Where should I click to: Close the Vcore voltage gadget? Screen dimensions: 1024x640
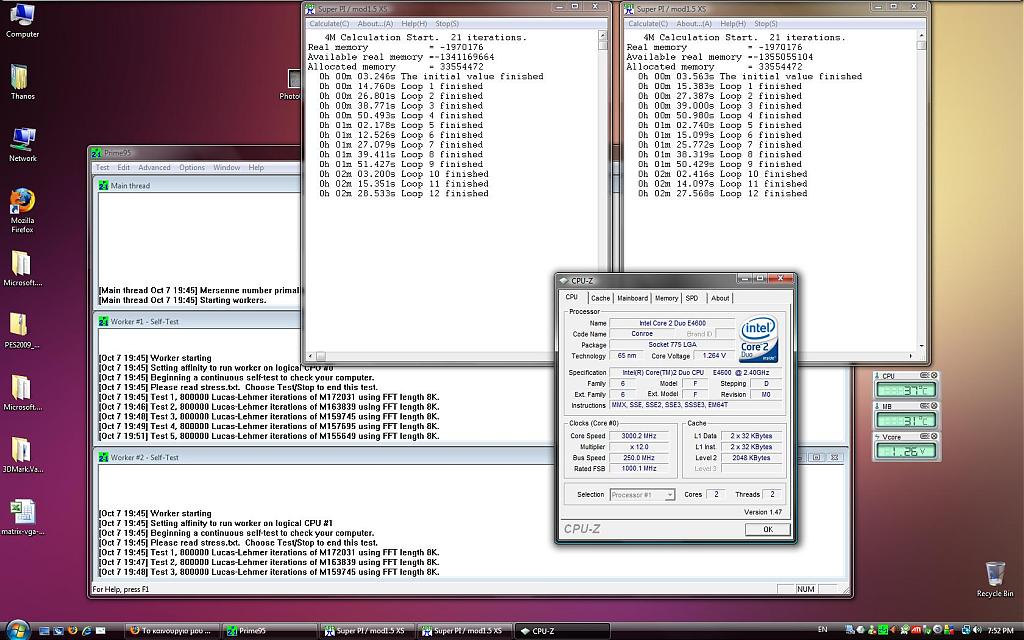coord(934,436)
